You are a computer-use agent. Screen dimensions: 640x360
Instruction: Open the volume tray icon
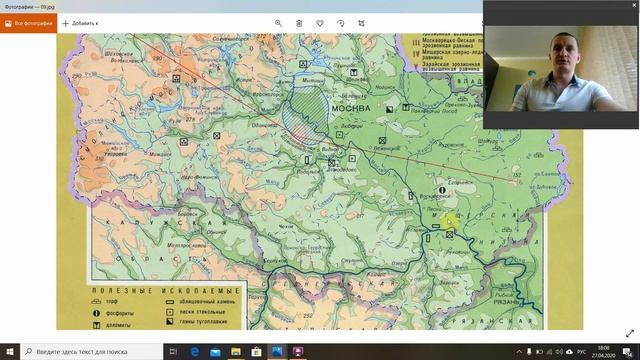coord(559,351)
